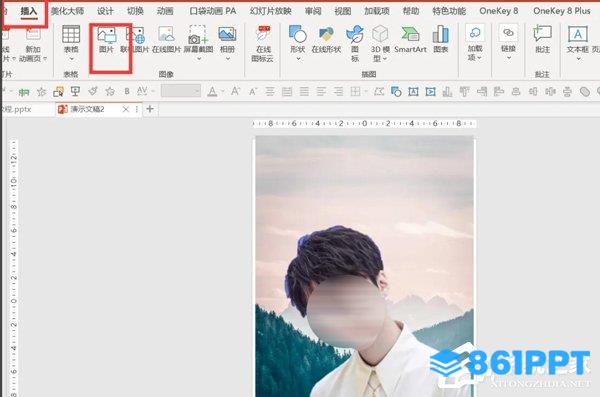
Task: Open the 特色功能 features tab
Action: pos(449,11)
